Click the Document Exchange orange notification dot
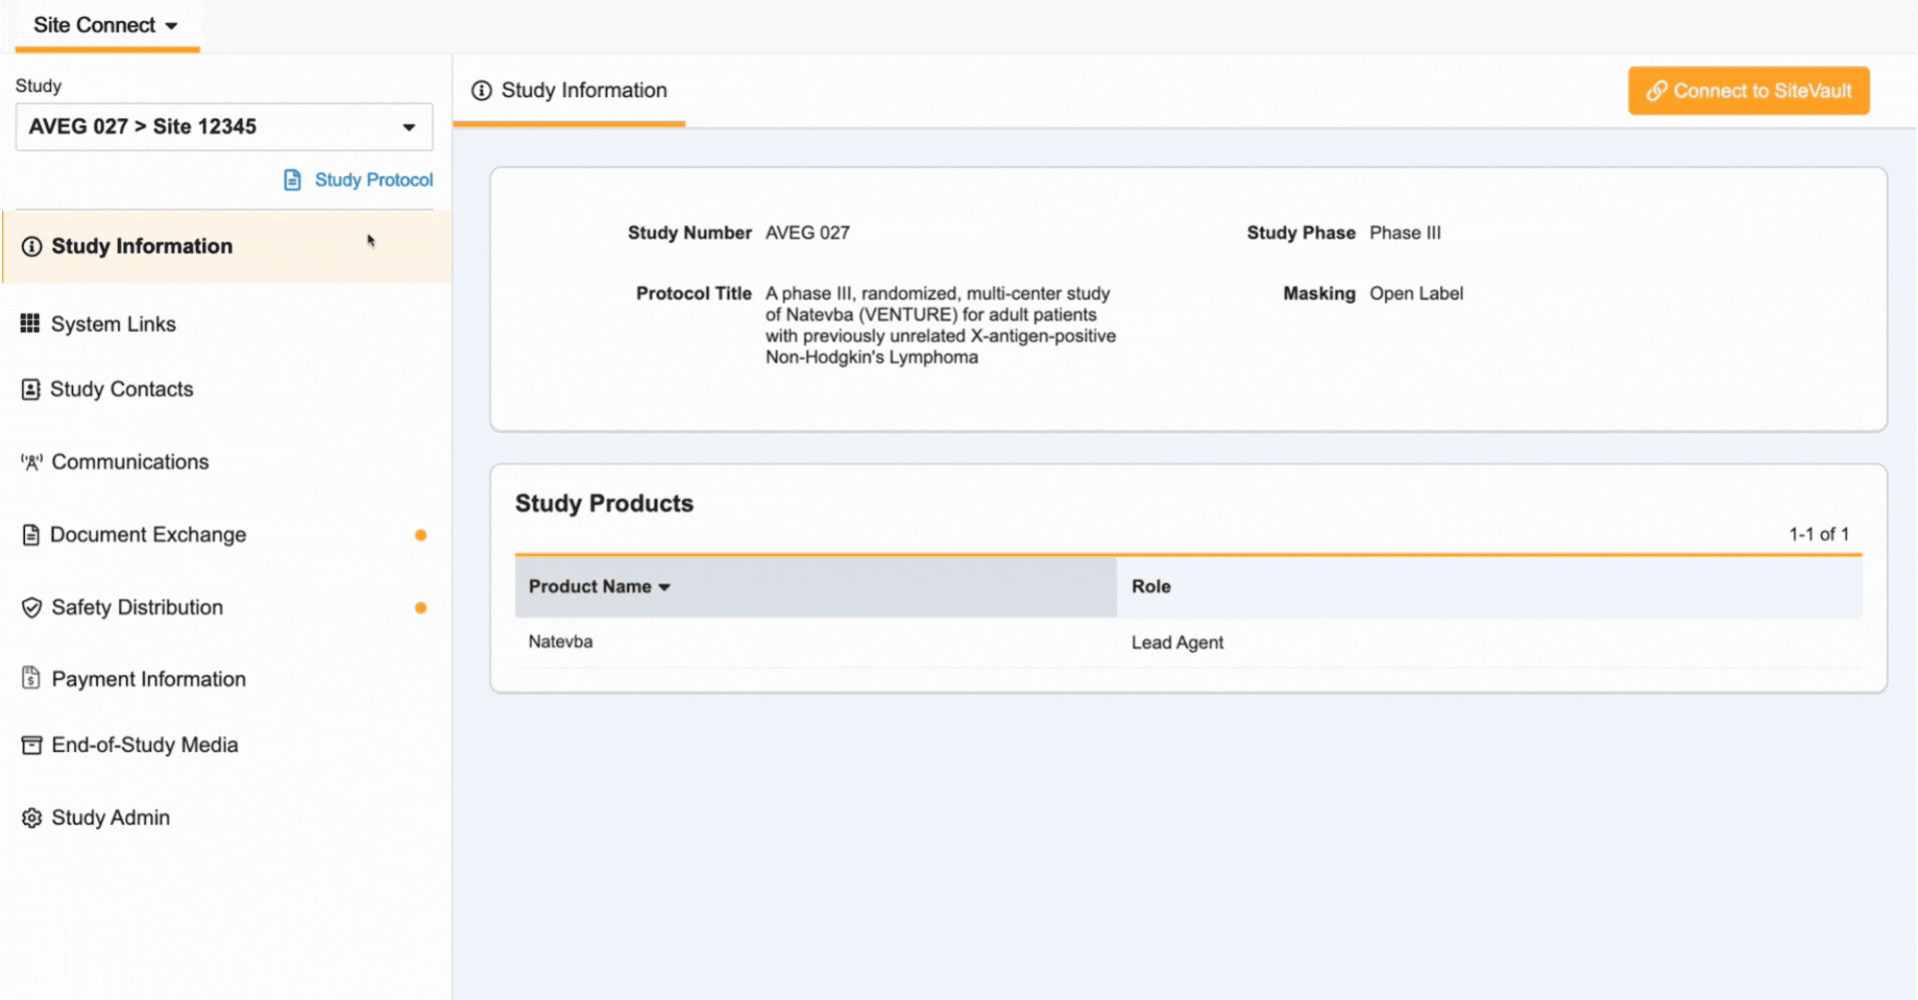The image size is (1918, 1000). click(421, 535)
